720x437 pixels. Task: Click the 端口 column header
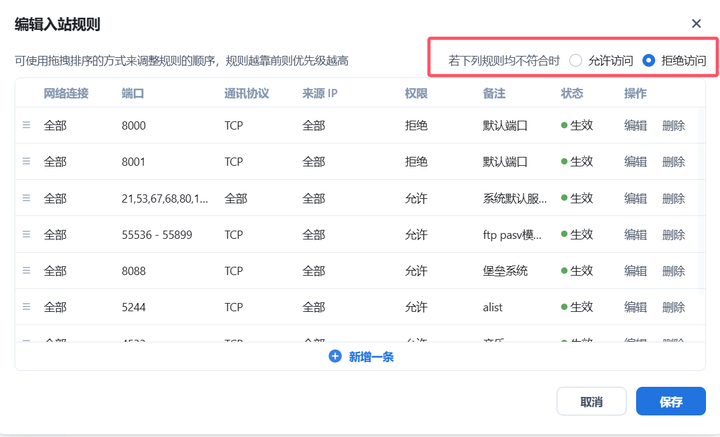click(x=133, y=94)
